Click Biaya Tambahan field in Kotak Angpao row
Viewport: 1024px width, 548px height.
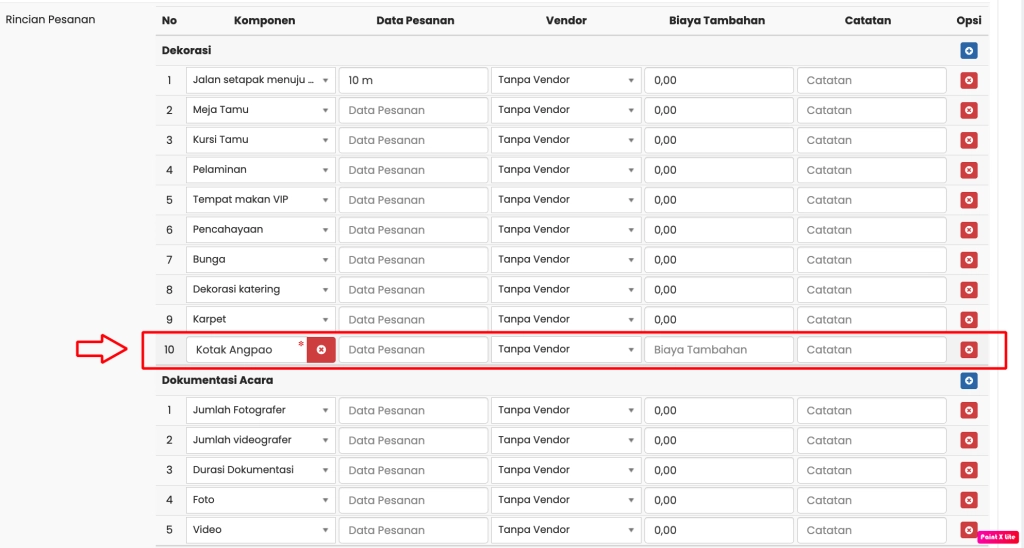pos(718,350)
